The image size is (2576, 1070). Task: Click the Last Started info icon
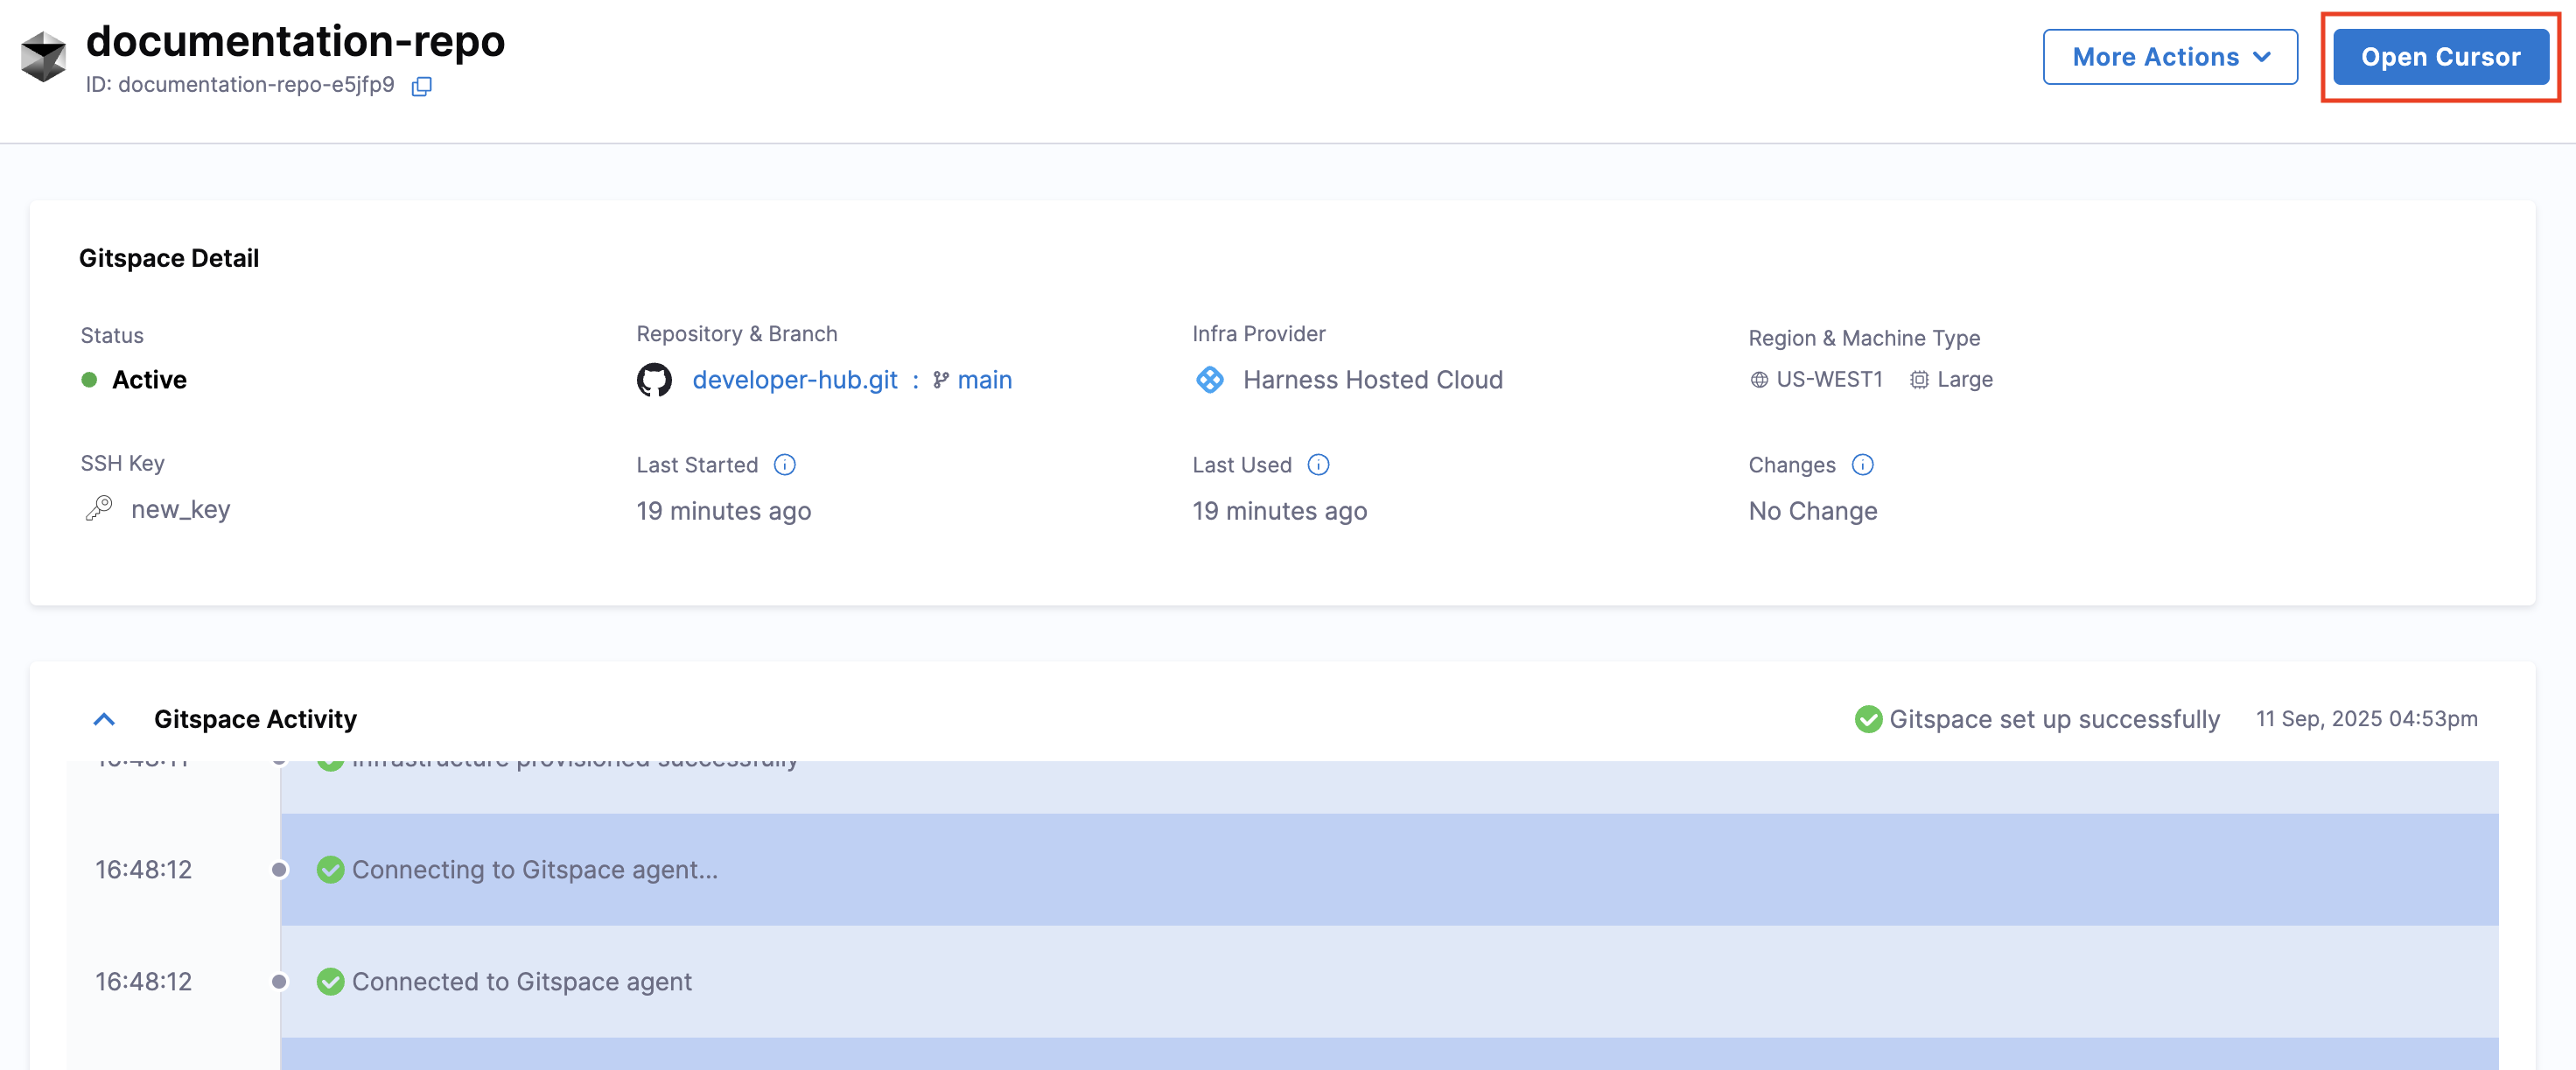785,465
